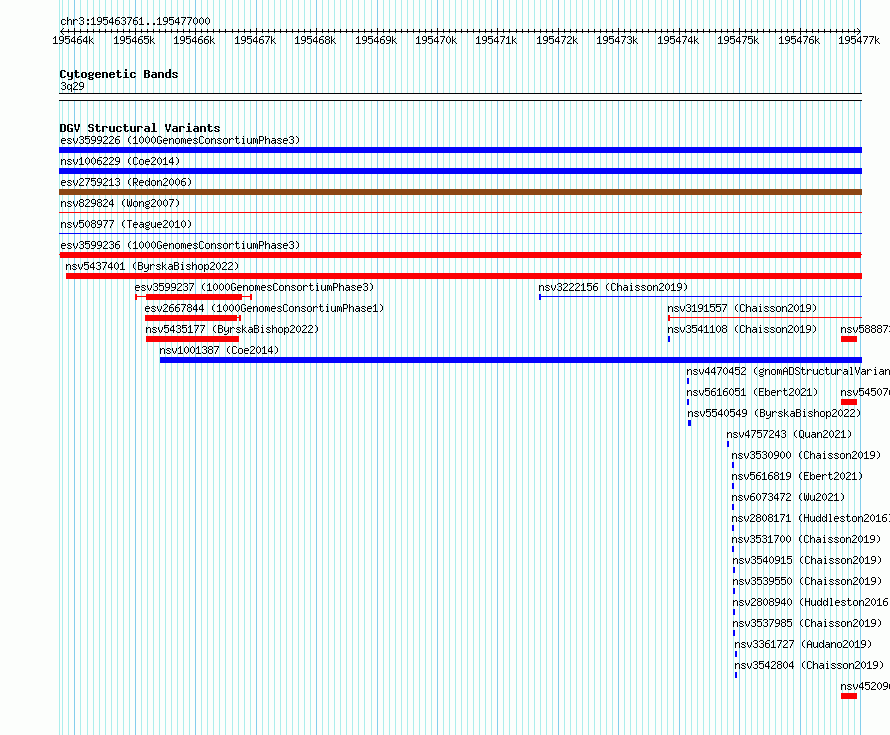Click the red bar under nsv5437401
Viewport: 890px width, 735px height.
pyautogui.click(x=464, y=276)
